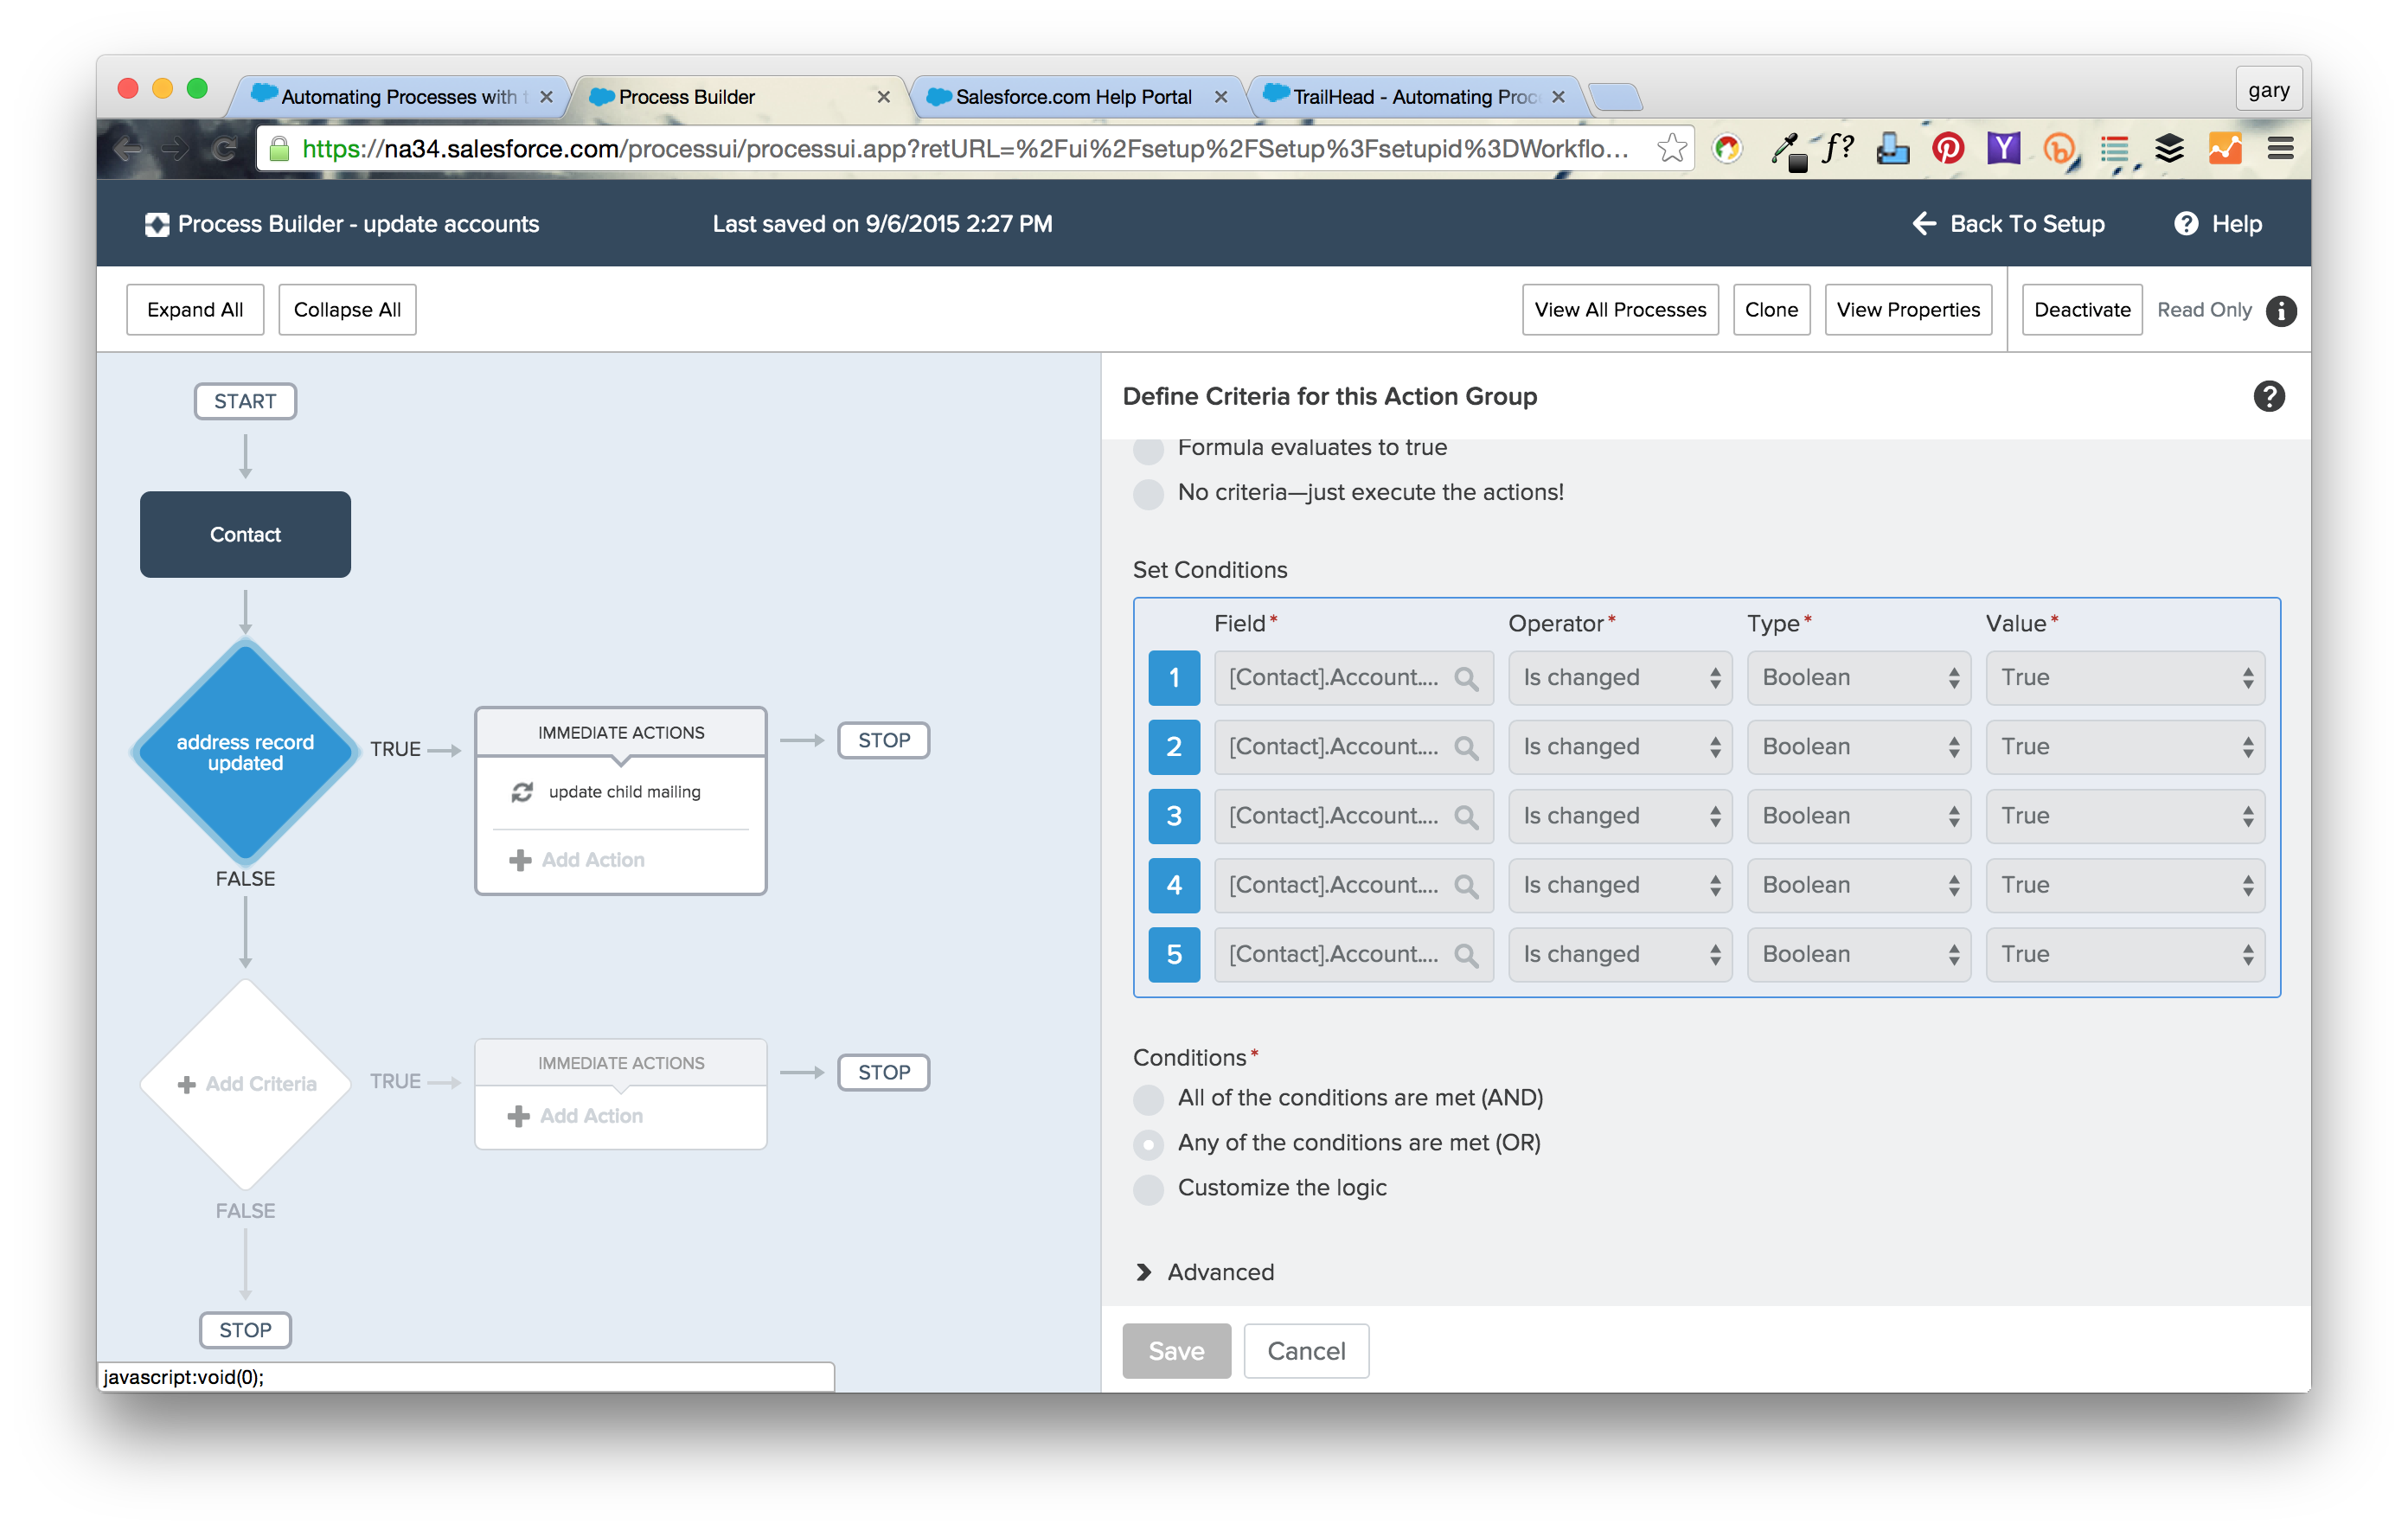This screenshot has height=1531, width=2408.
Task: Click the Pinterest extension icon
Action: (1947, 149)
